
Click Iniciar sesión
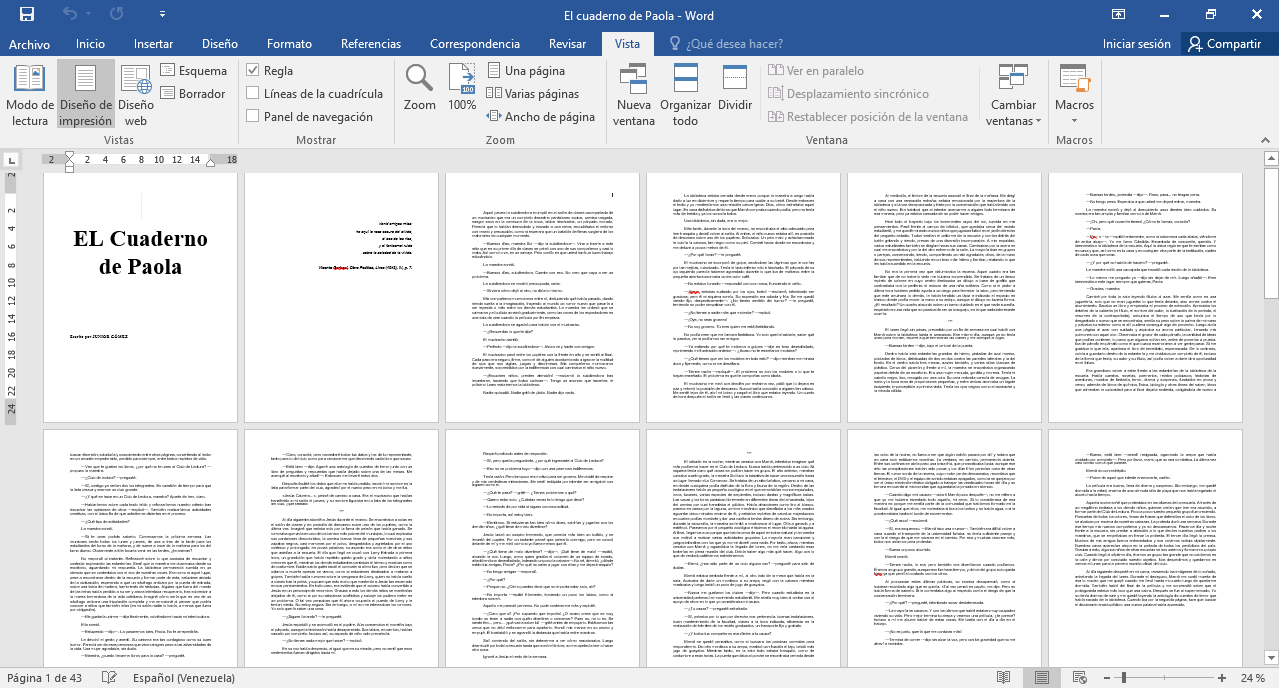(x=1136, y=44)
